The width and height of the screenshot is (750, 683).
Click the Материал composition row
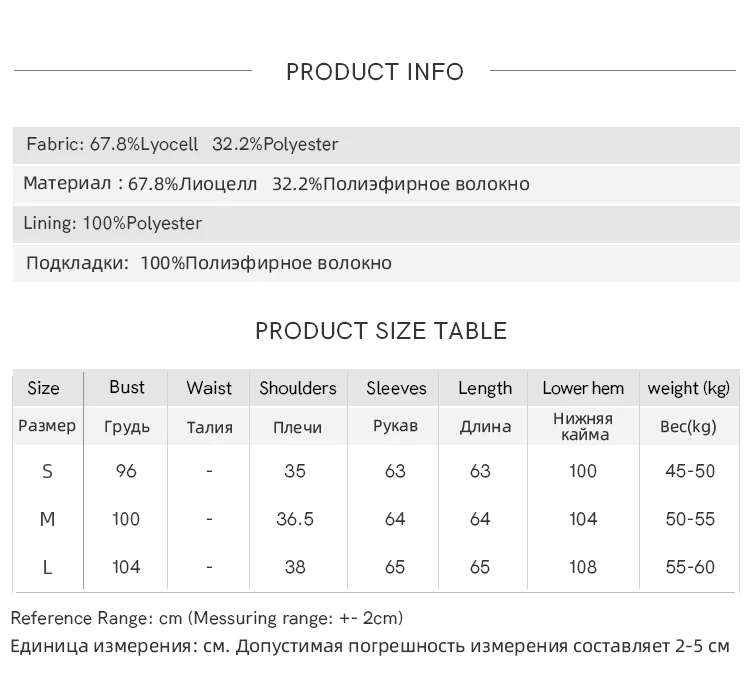(277, 184)
